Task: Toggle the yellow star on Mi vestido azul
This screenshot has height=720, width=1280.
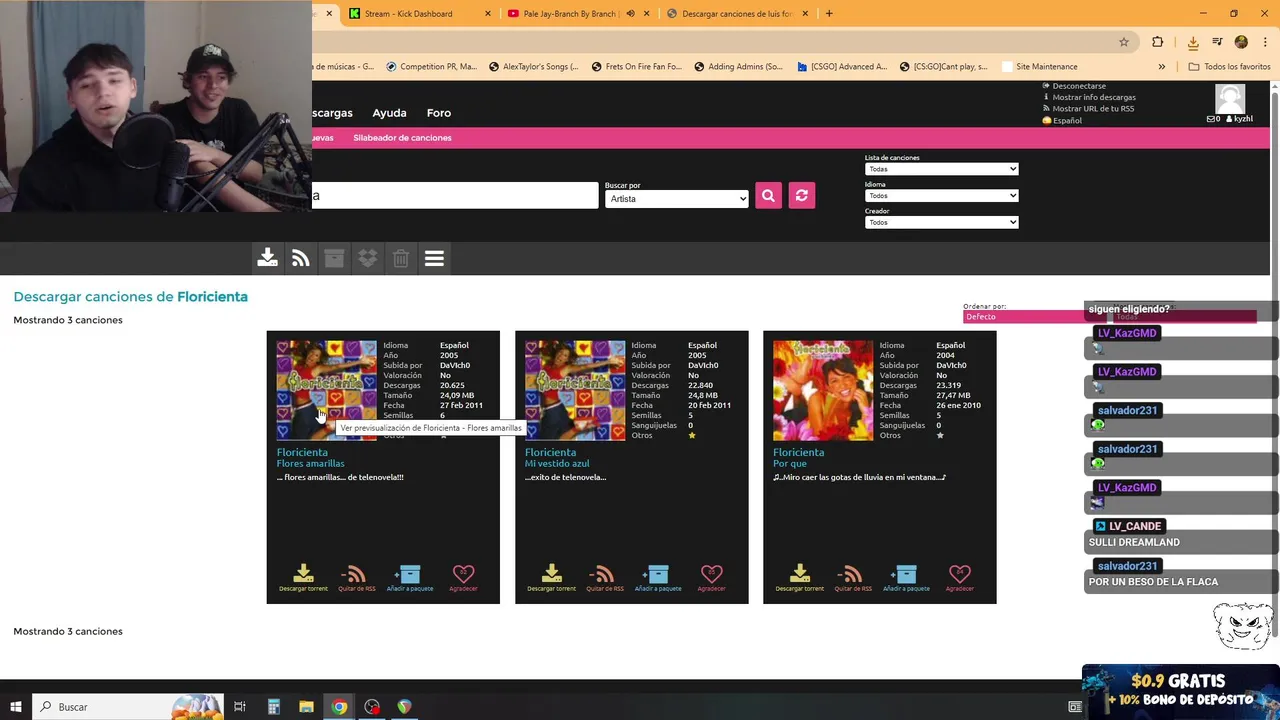Action: pyautogui.click(x=691, y=435)
